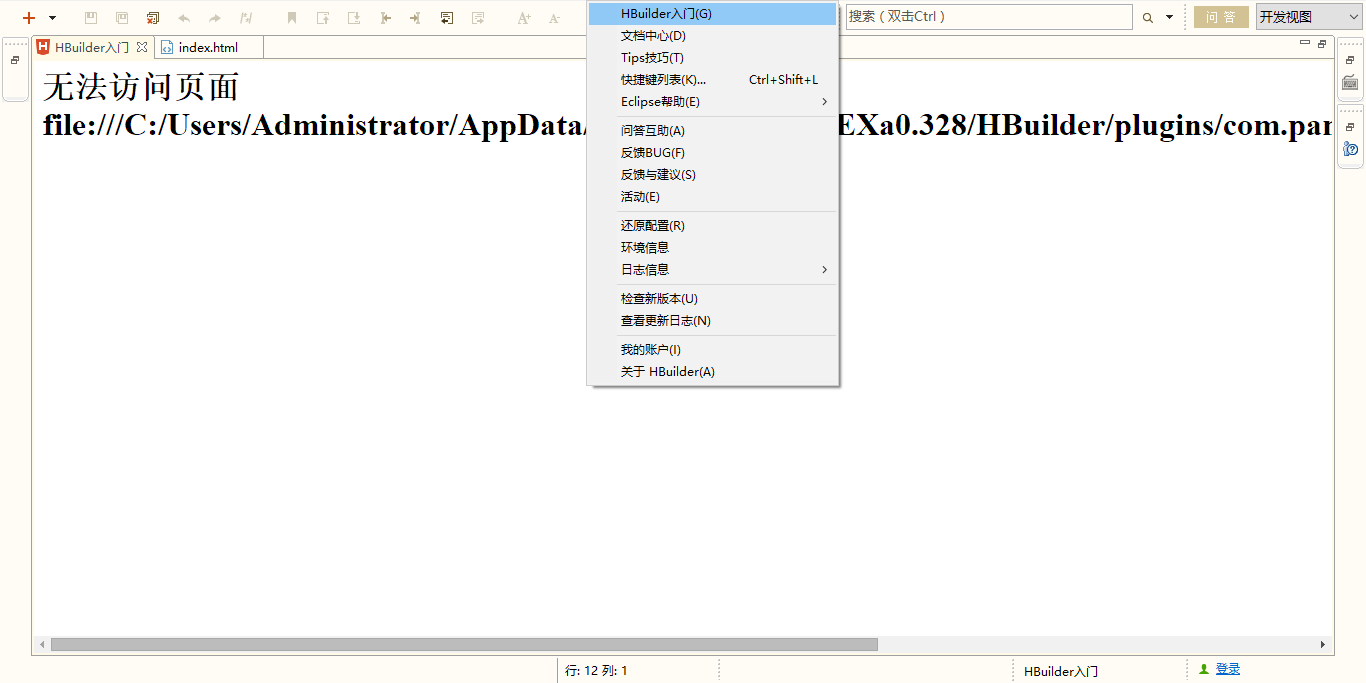Close the HBuilder入门 tab
1366x683 pixels.
[x=142, y=47]
